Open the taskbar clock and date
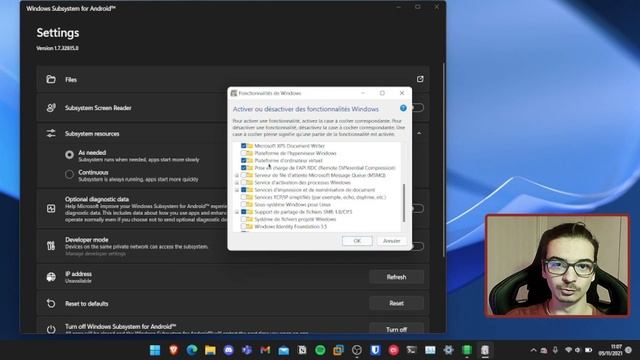Screen dimensions: 640x360 [611, 350]
